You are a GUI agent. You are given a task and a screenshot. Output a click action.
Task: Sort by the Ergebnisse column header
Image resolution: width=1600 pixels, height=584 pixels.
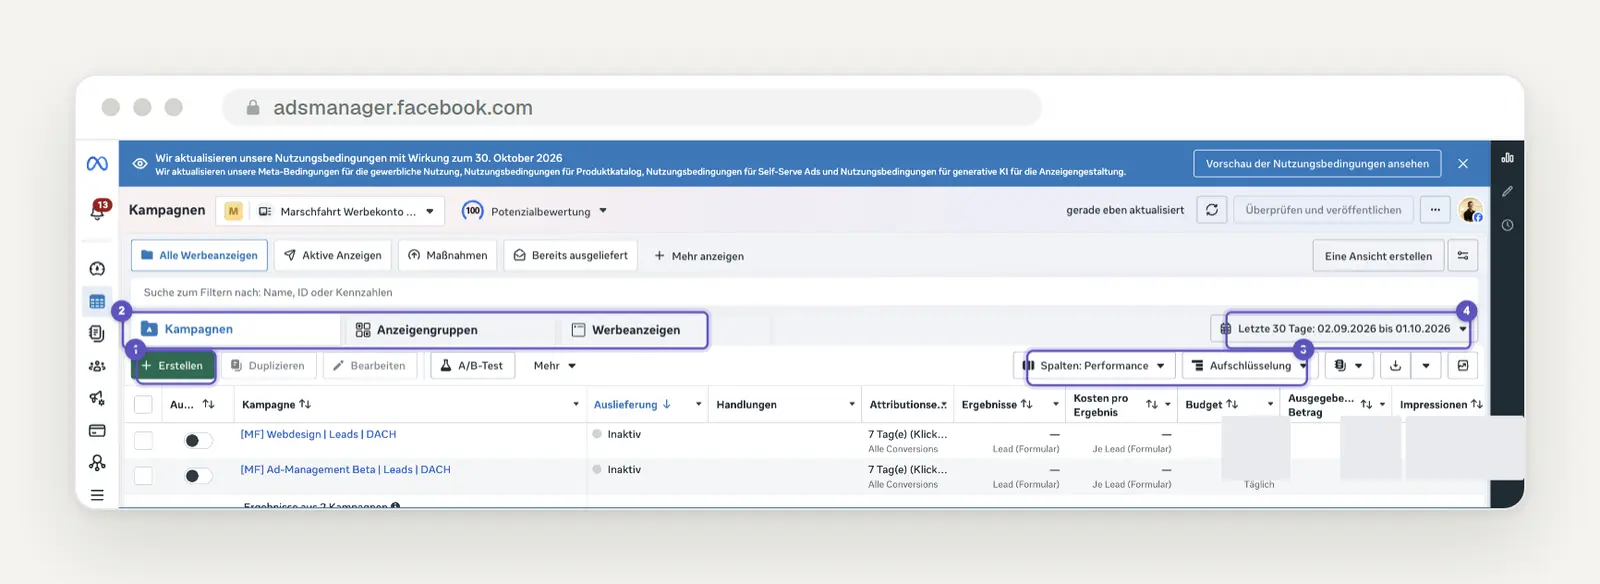[996, 405]
